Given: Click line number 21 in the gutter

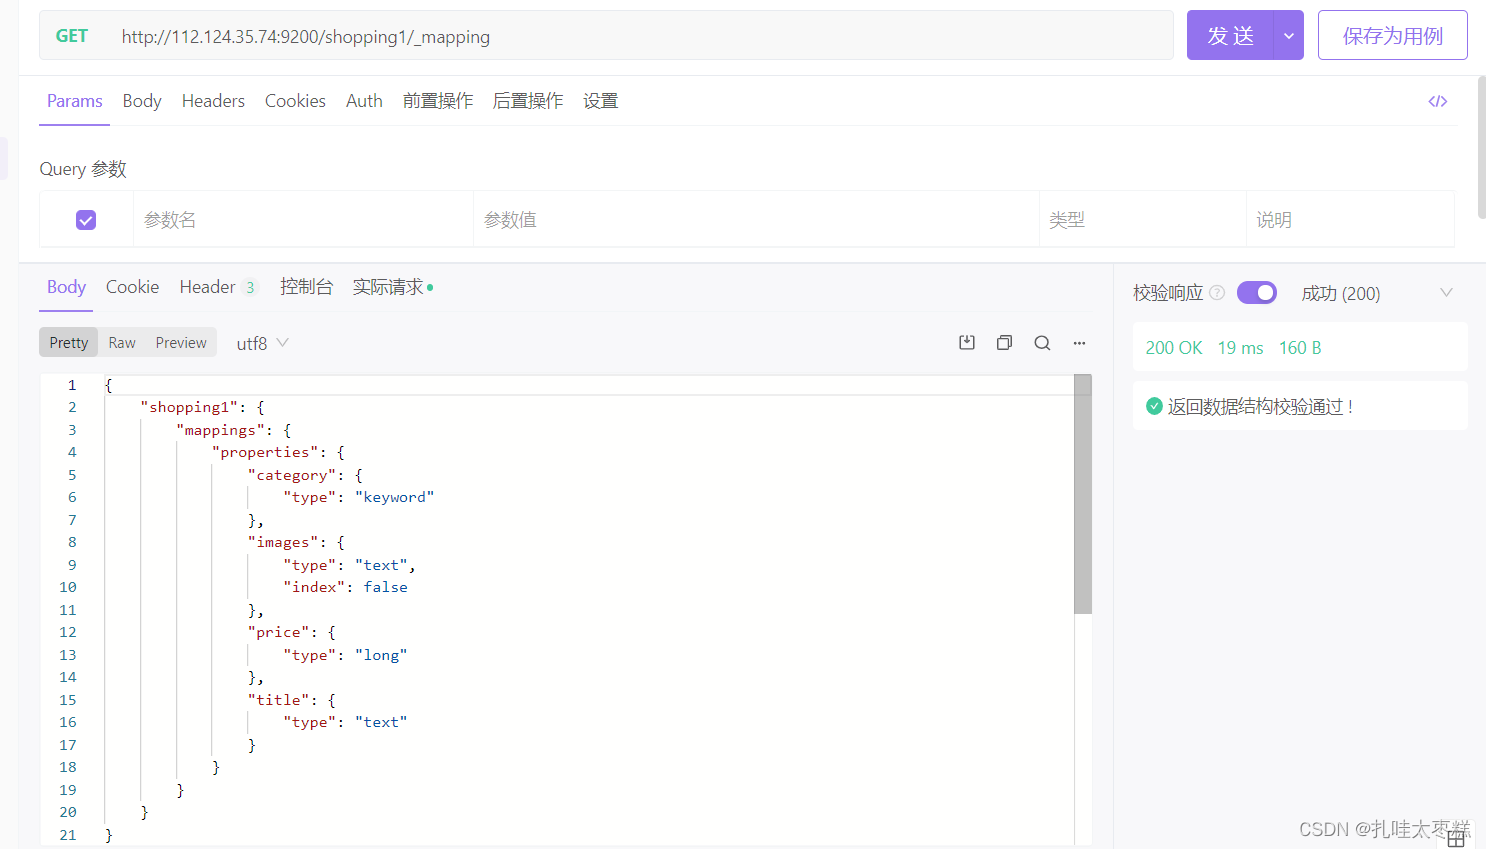Looking at the screenshot, I should tap(68, 835).
